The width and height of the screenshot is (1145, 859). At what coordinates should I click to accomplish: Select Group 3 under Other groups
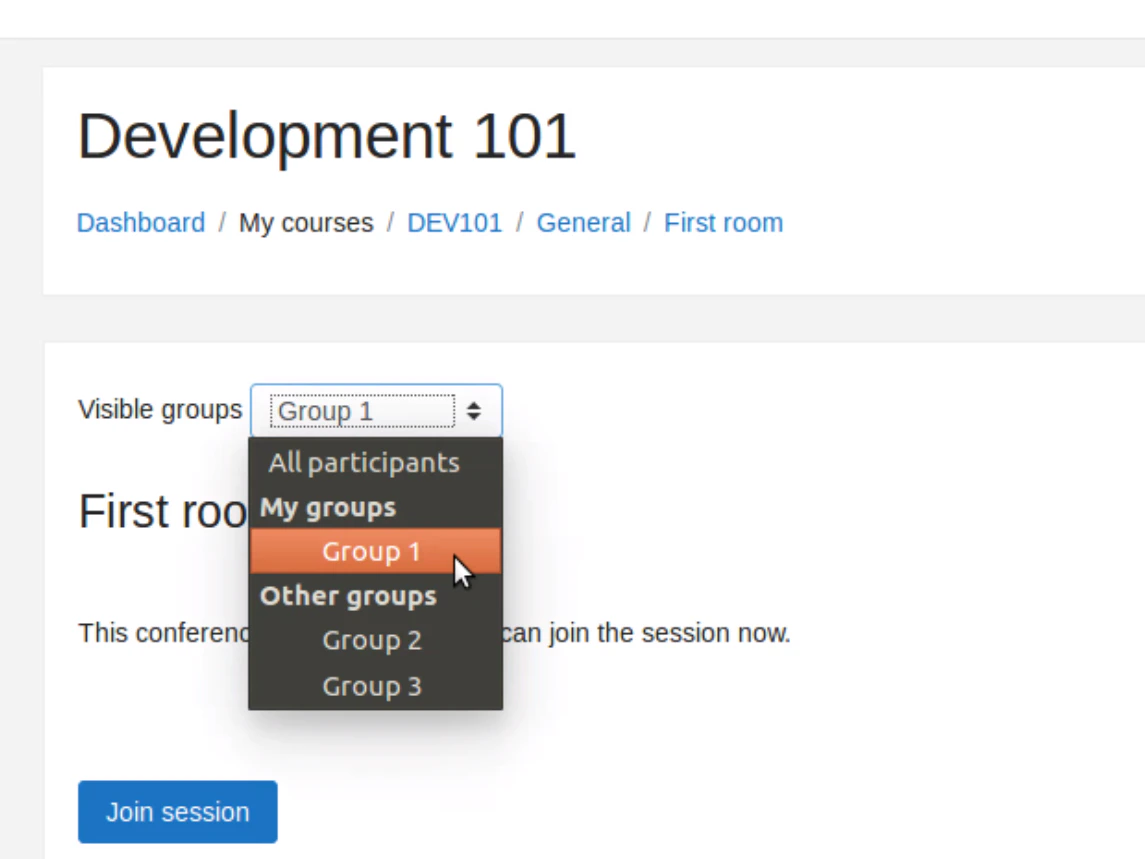click(371, 686)
